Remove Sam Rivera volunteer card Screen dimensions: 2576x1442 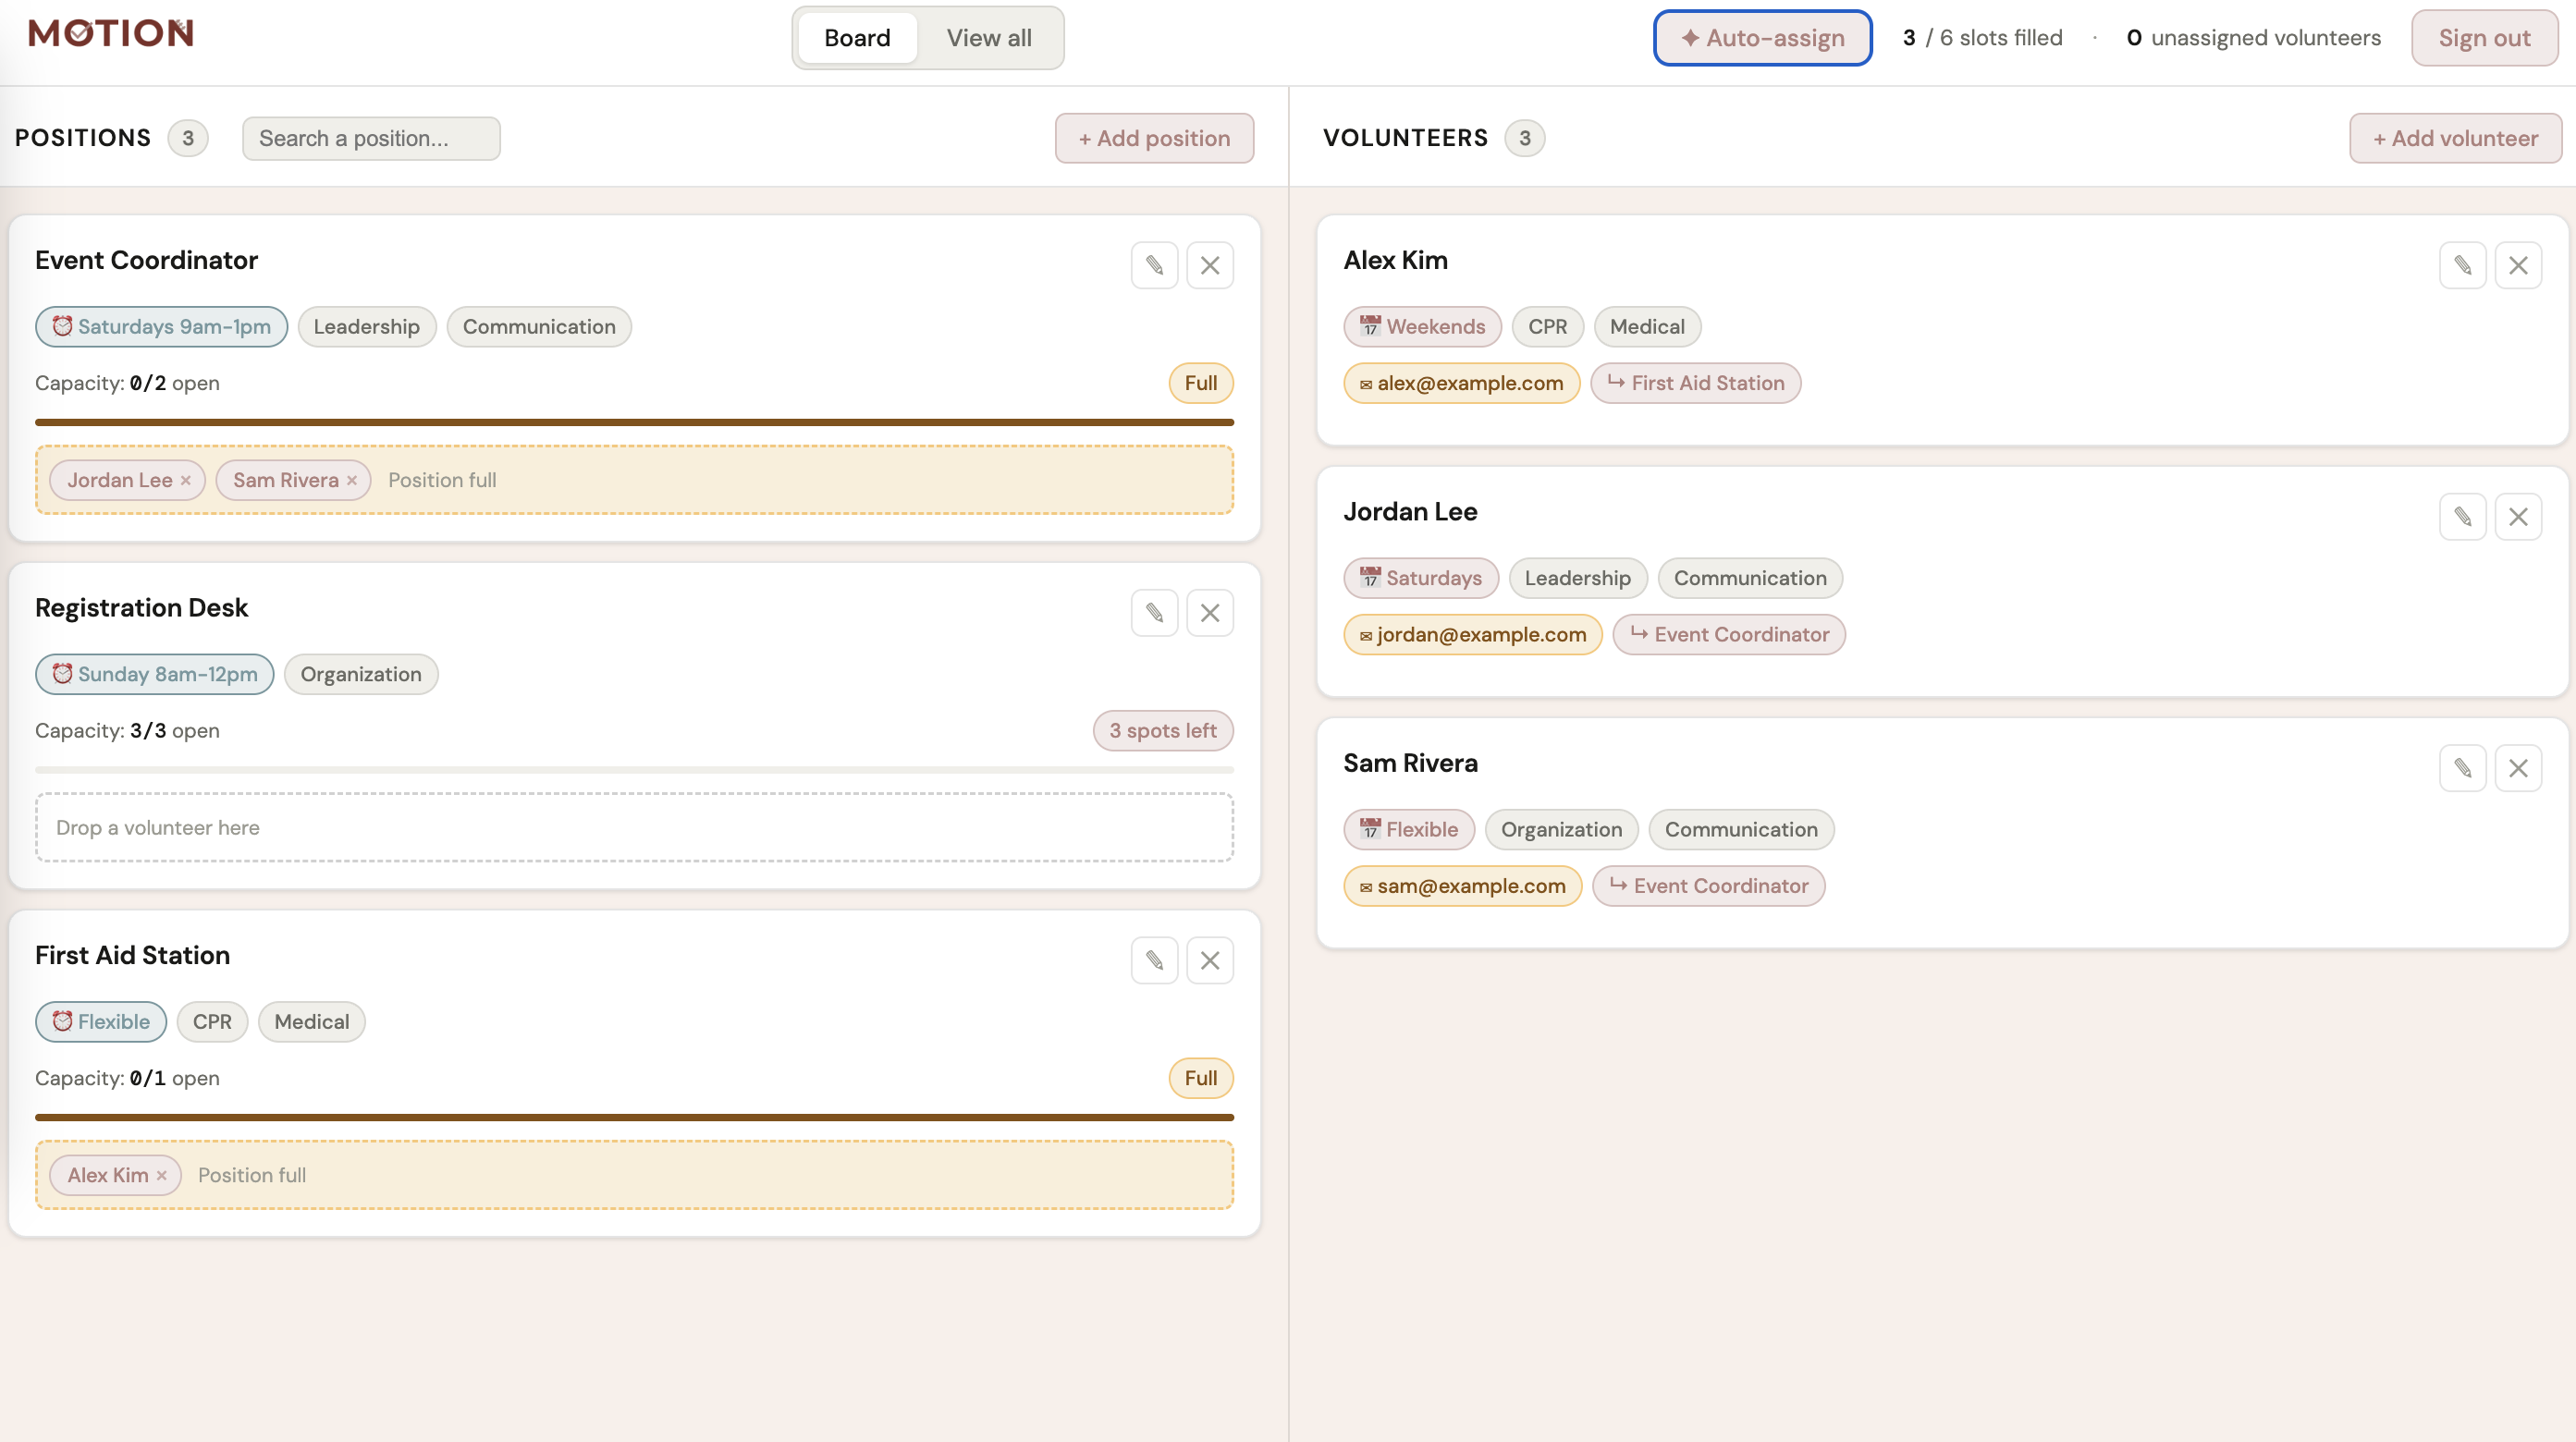[2517, 768]
